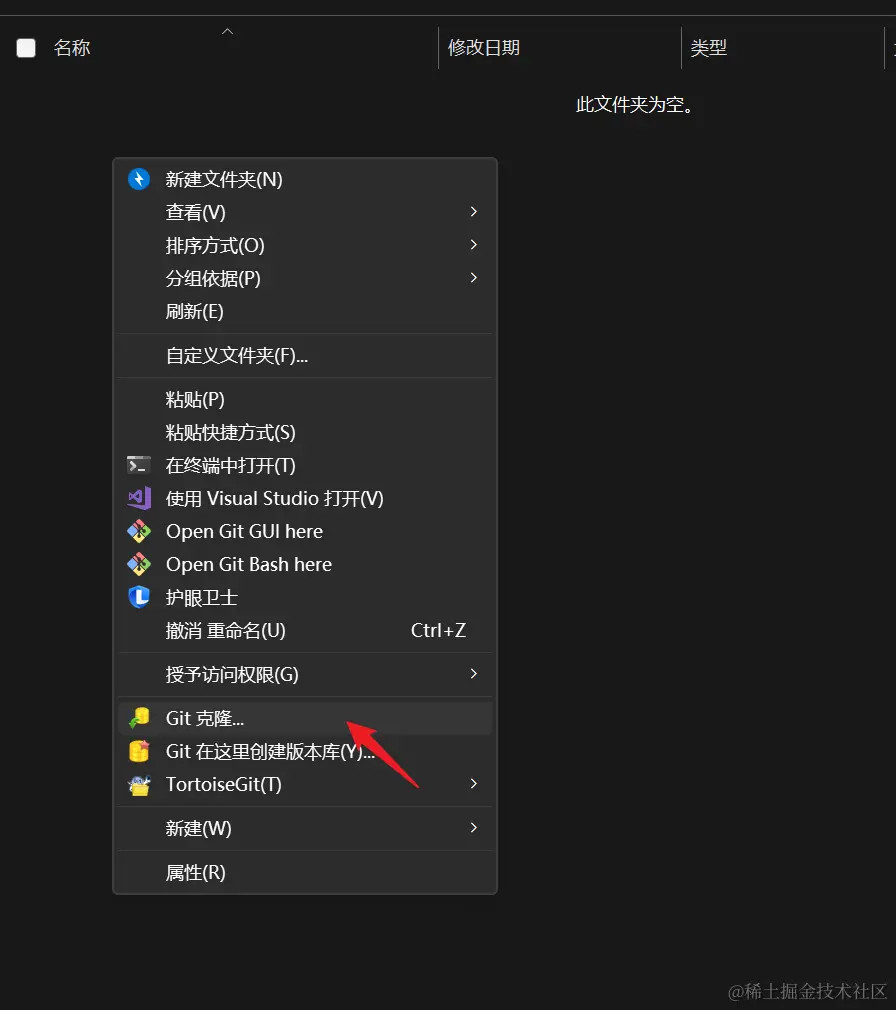Open 属性(R) properties entry
The width and height of the screenshot is (896, 1010).
(305, 872)
